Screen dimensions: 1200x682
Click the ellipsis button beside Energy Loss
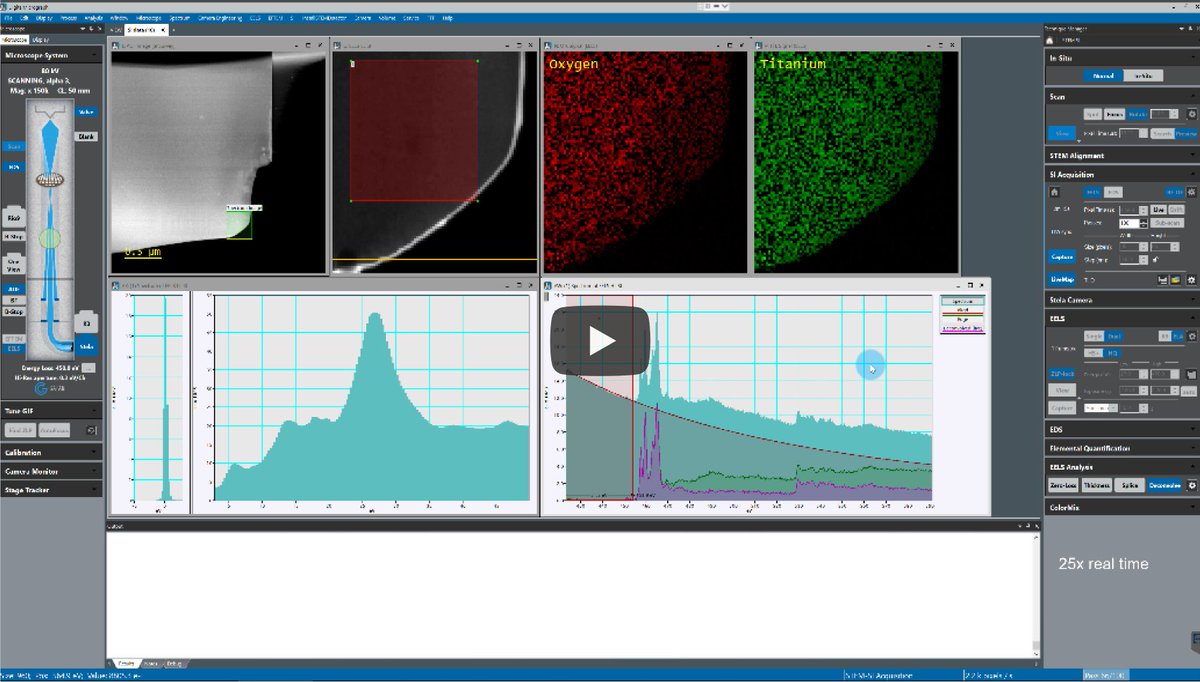point(88,367)
